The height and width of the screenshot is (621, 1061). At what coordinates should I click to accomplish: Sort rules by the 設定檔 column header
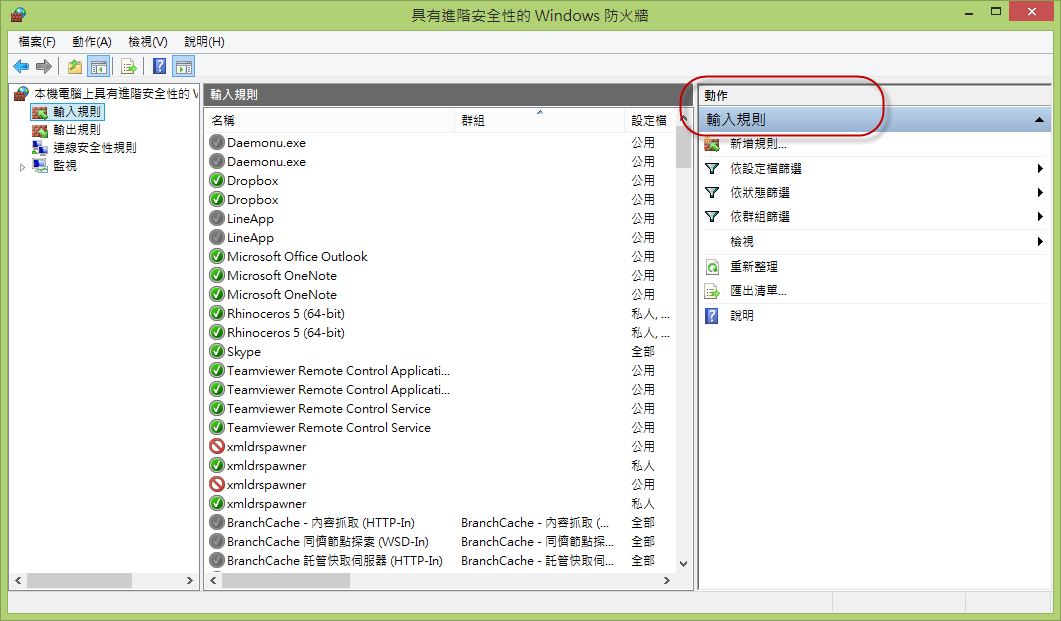tap(649, 120)
